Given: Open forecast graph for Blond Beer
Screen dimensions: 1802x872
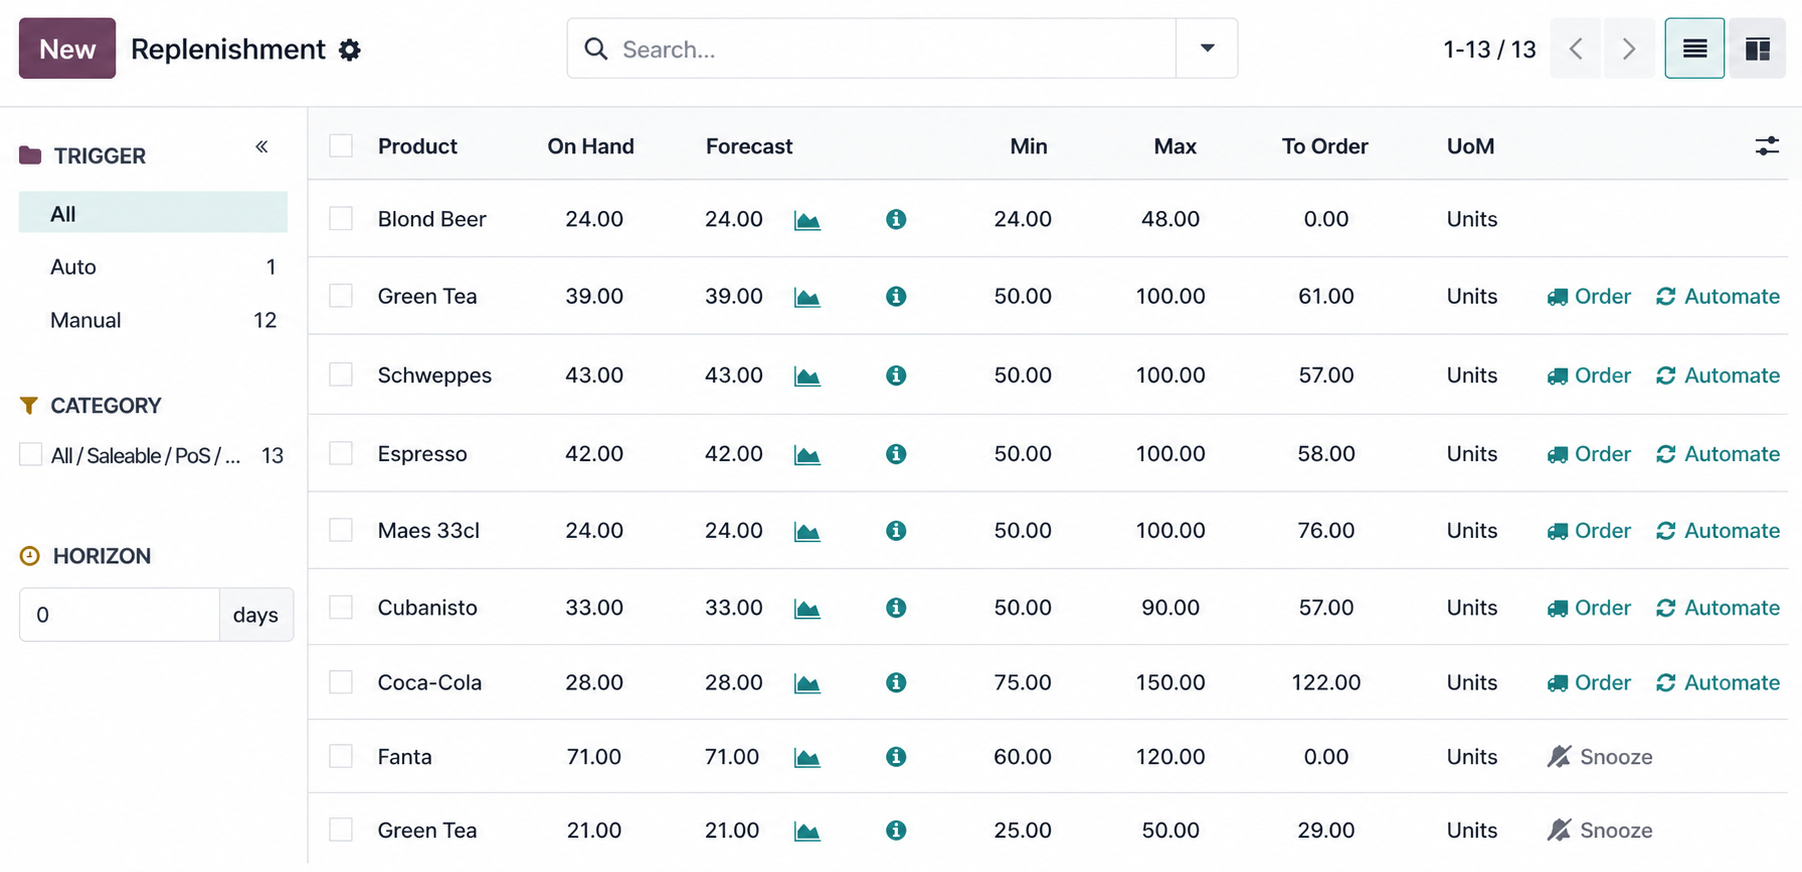Looking at the screenshot, I should 807,220.
